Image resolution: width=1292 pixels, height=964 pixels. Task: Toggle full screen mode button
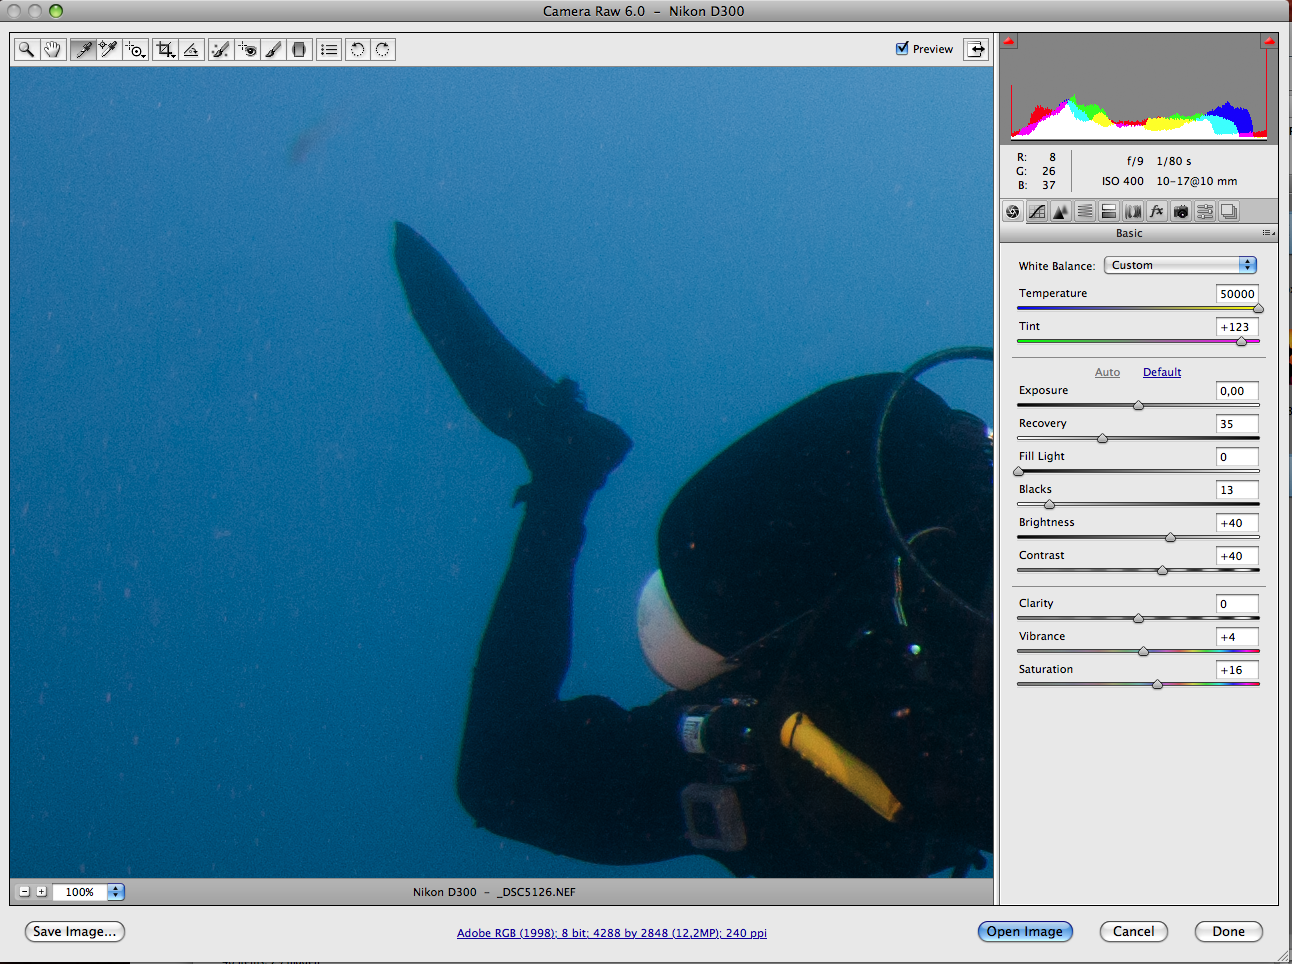[x=976, y=49]
